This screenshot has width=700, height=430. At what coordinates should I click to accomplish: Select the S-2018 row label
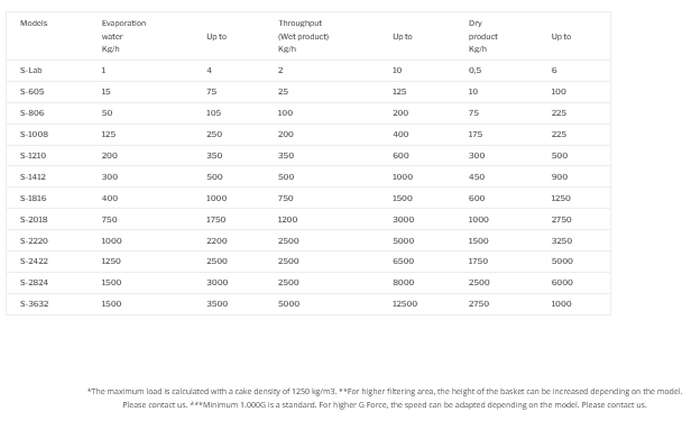coord(34,219)
